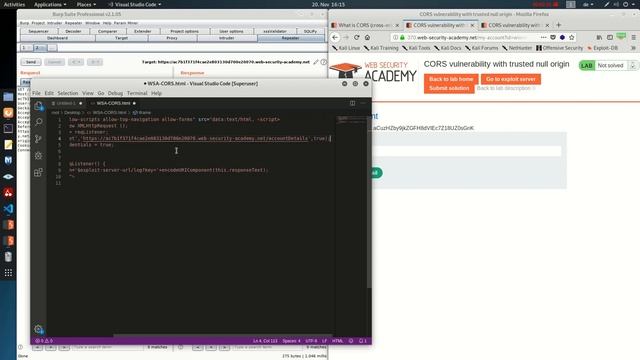Split the VS Code editor
This screenshot has height=360, width=640.
pos(352,103)
